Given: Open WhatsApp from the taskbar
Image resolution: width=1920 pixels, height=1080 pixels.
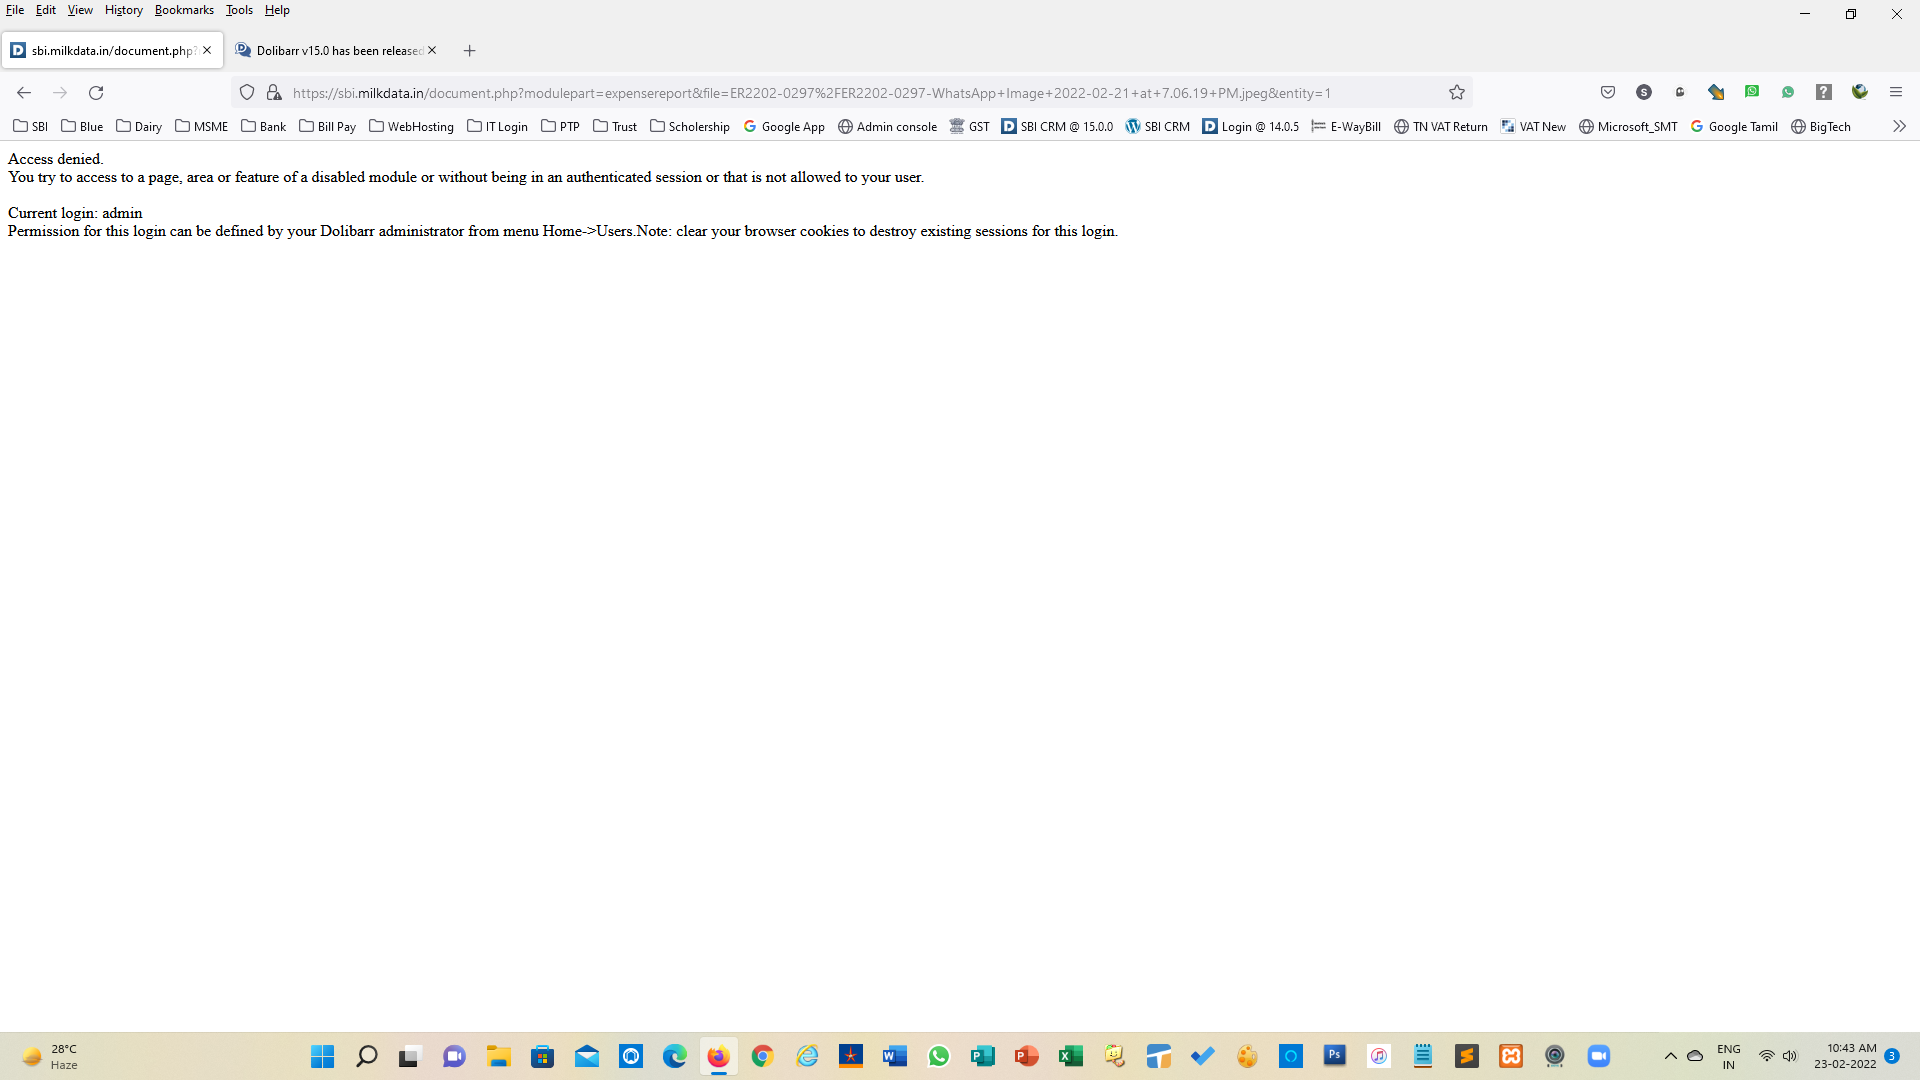Looking at the screenshot, I should click(x=938, y=1056).
